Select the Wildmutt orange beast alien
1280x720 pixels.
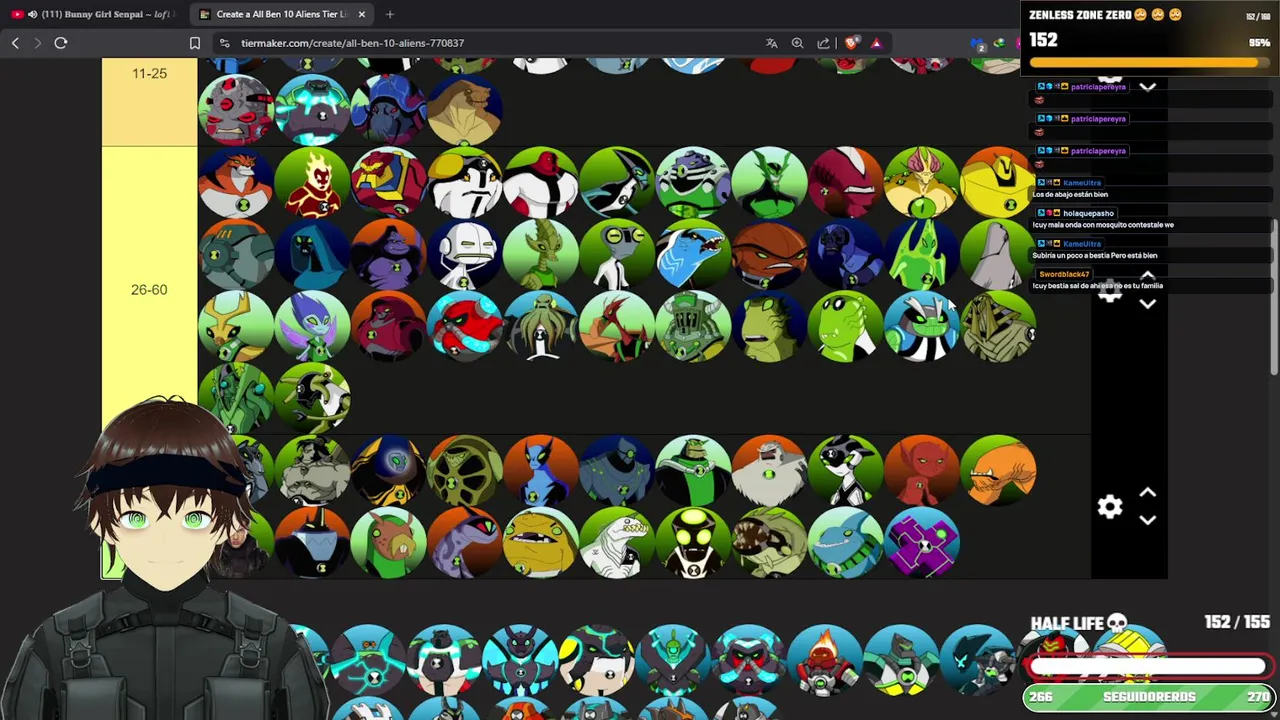click(x=997, y=470)
